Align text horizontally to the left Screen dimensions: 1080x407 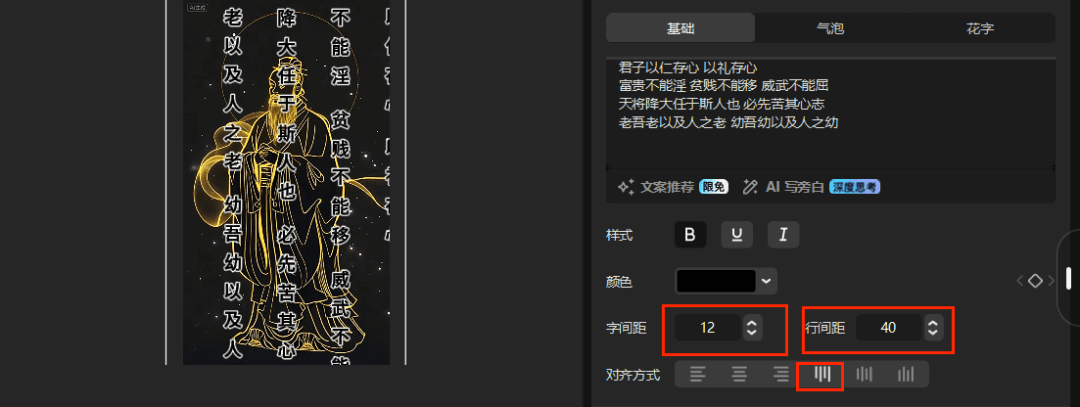click(698, 375)
